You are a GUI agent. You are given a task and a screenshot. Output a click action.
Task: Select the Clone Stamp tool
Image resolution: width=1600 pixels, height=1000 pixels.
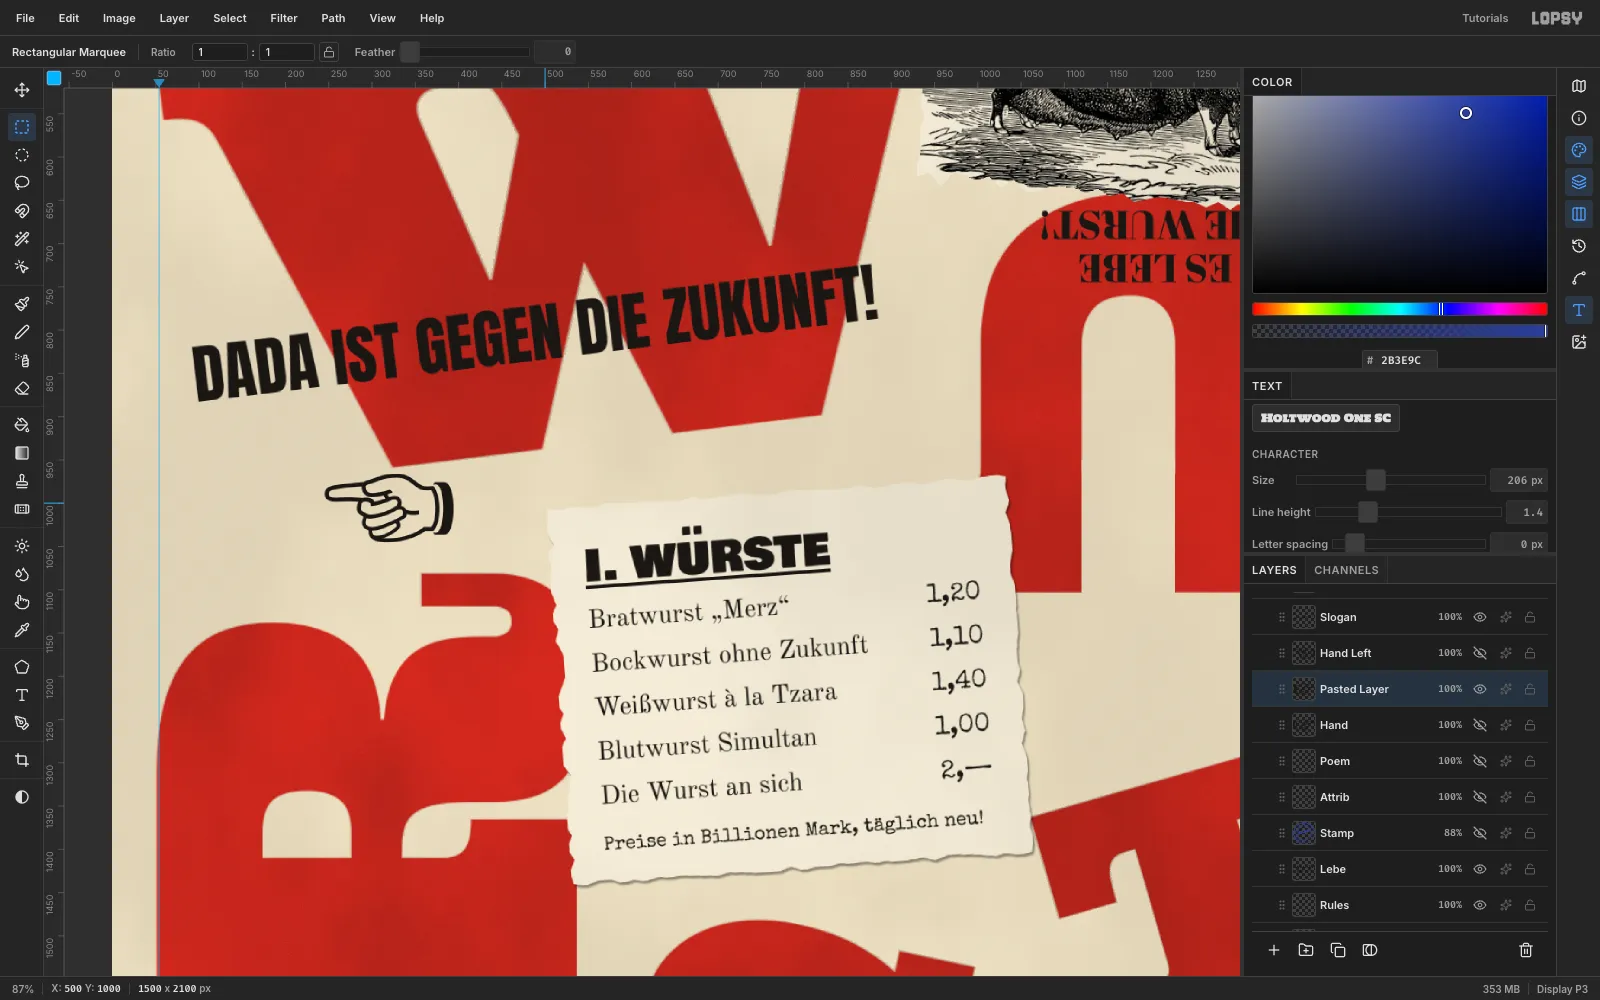click(x=22, y=481)
